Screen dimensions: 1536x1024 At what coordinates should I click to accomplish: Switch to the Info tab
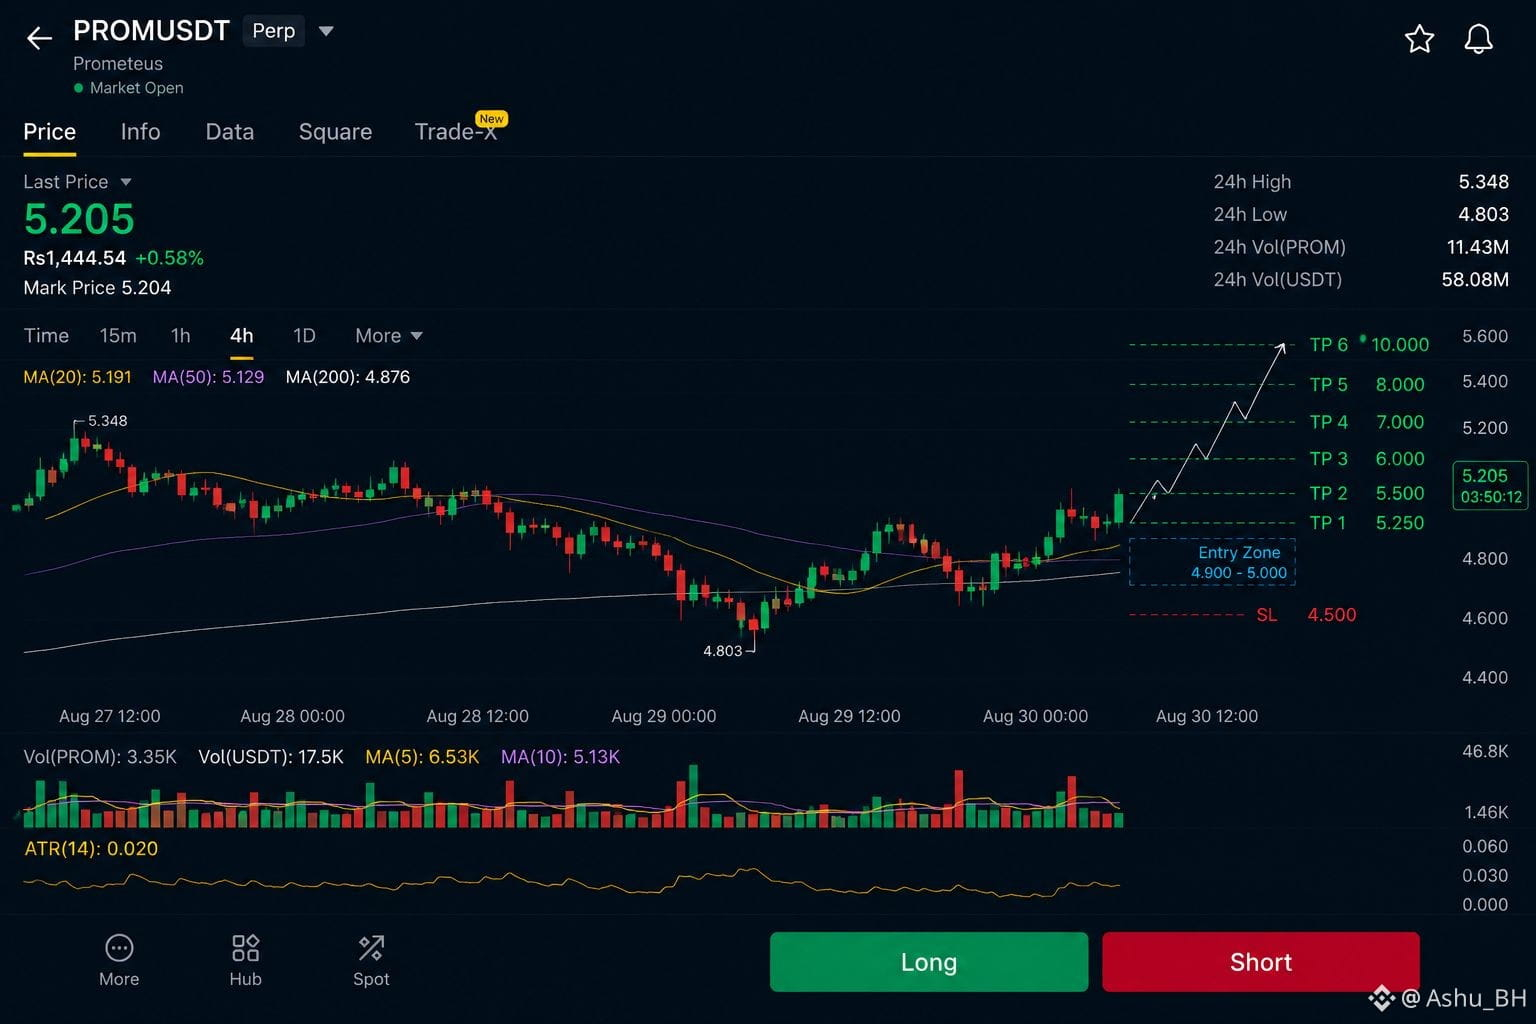point(140,132)
